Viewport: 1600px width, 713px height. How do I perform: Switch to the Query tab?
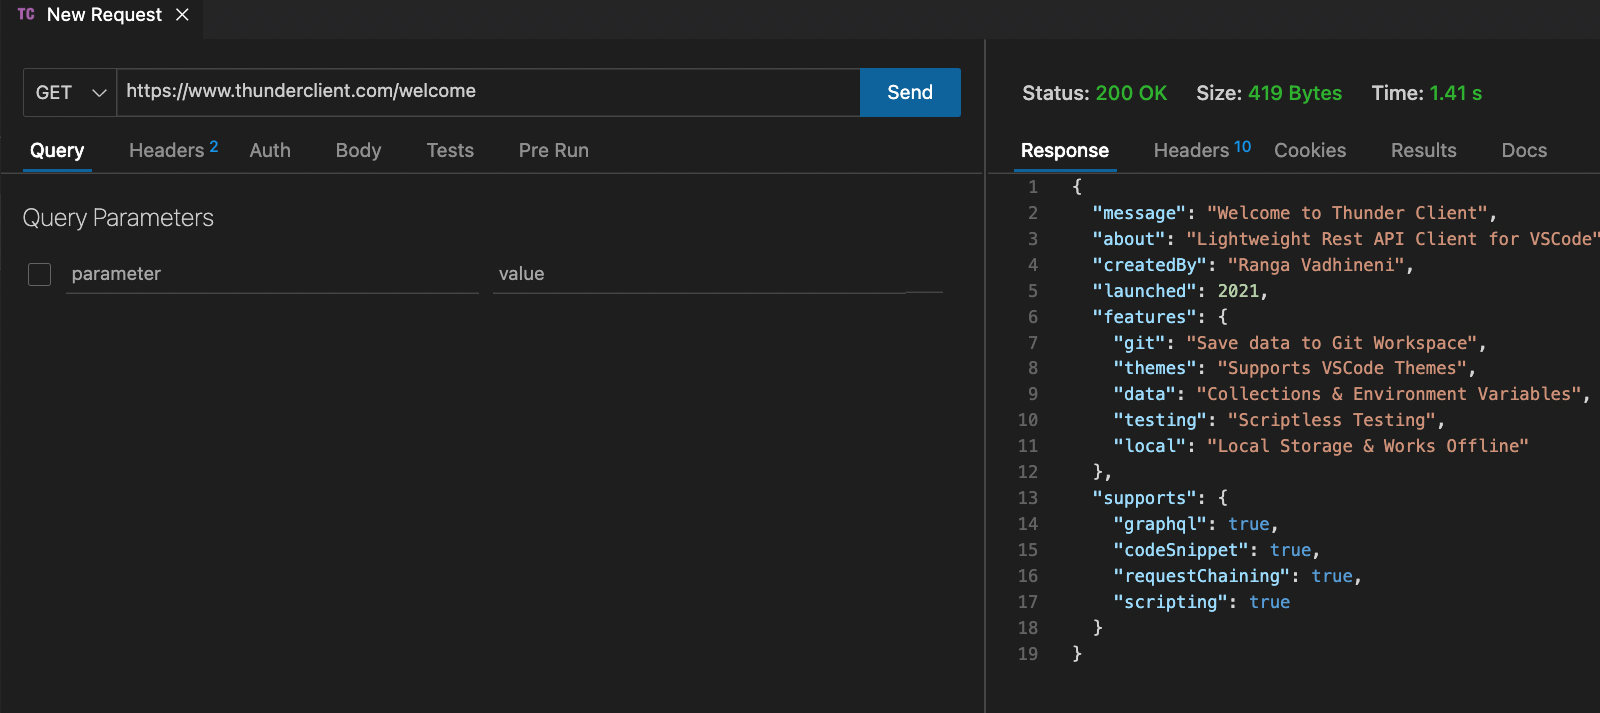pos(57,150)
